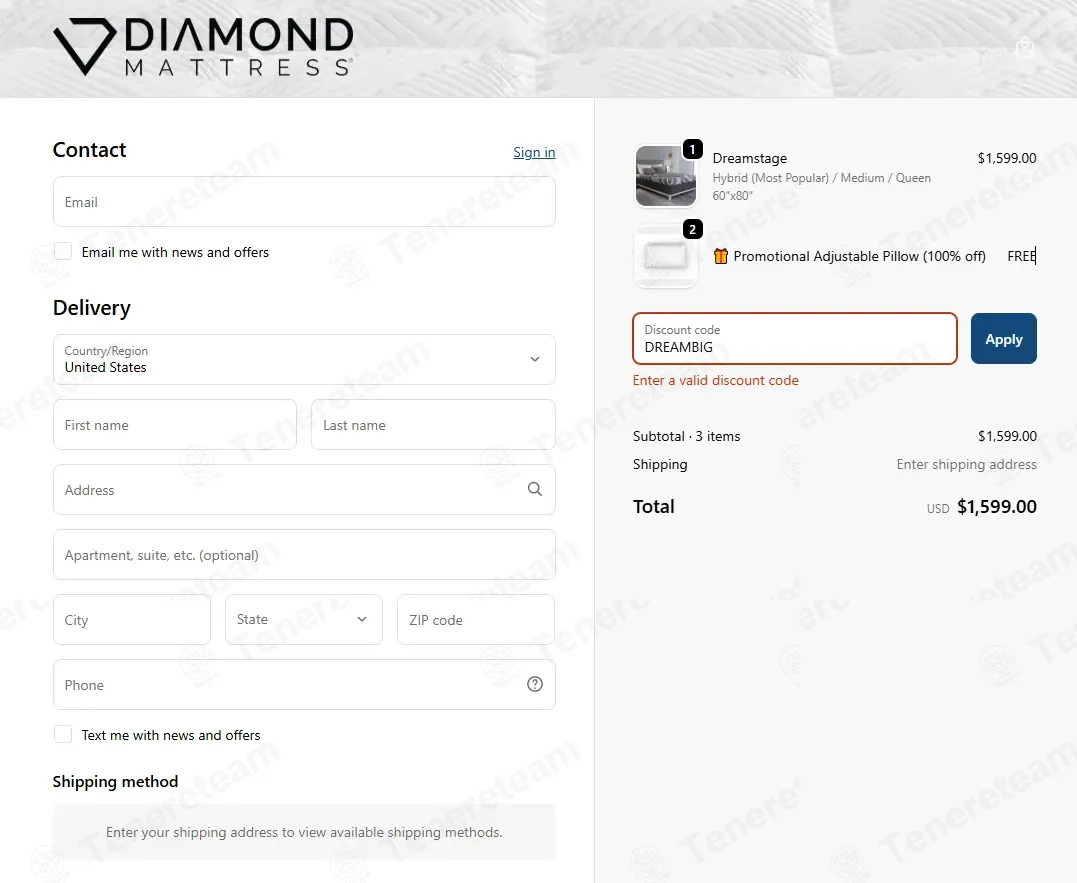Click the gift icon beside Promotional Pillow
The width and height of the screenshot is (1077, 883).
coord(721,256)
